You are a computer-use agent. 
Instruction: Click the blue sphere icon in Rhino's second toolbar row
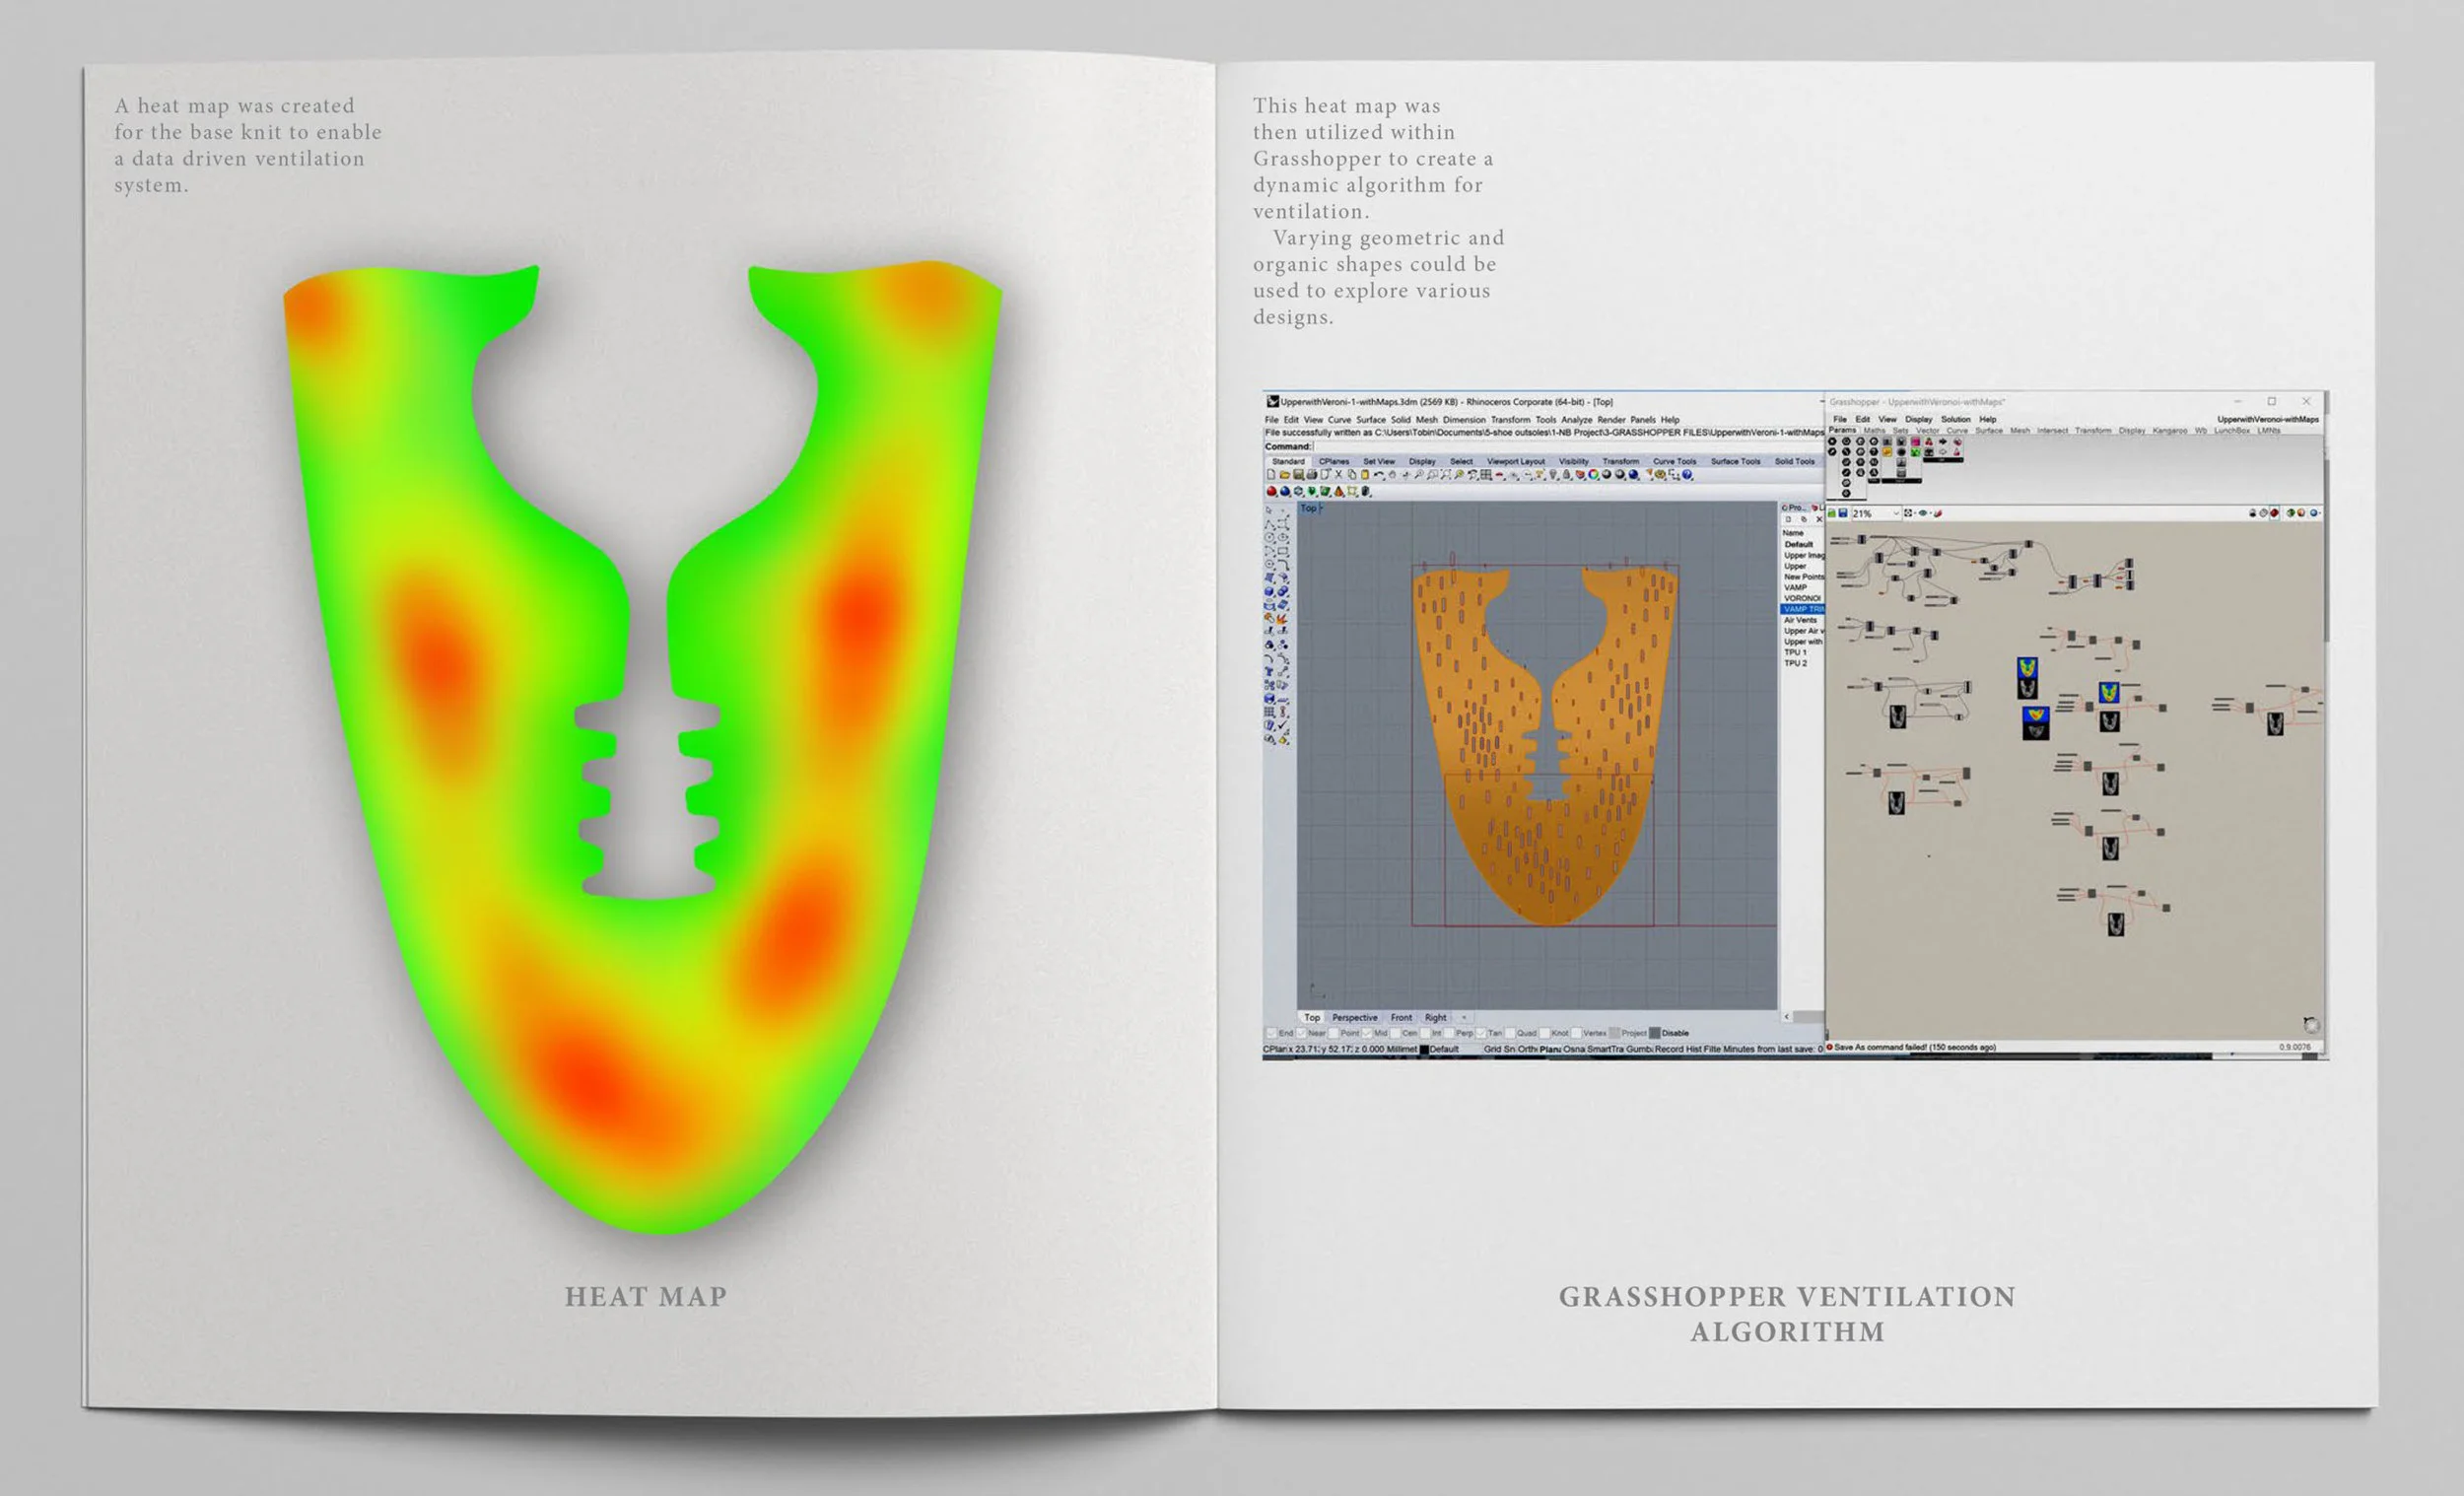point(1285,491)
